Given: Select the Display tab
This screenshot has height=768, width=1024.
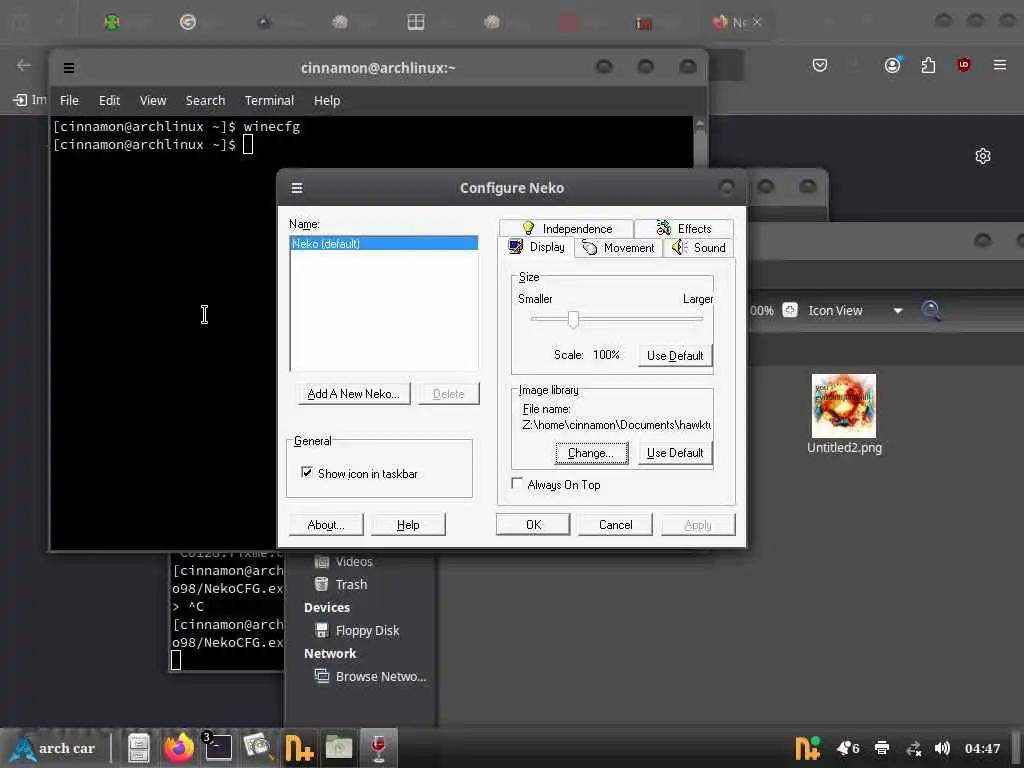Looking at the screenshot, I should point(537,247).
